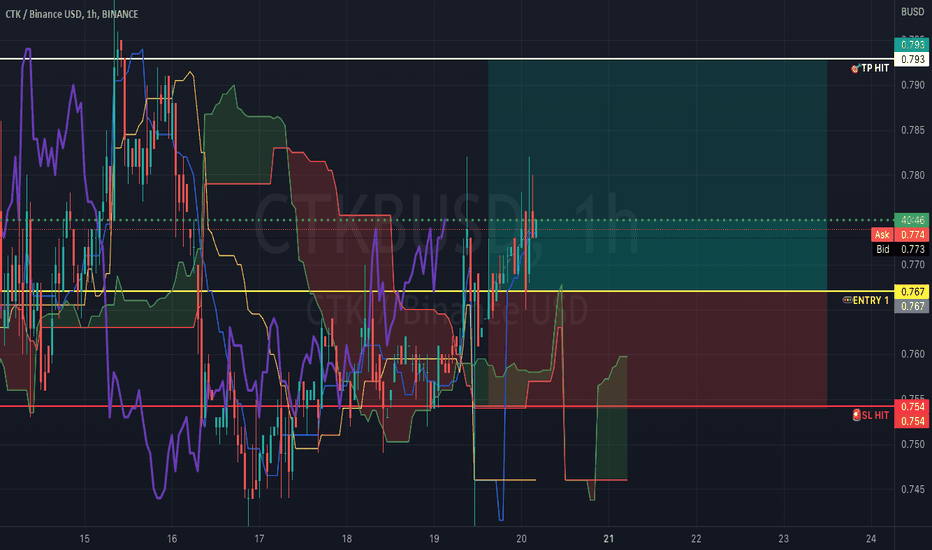Screen dimensions: 932x550
Task: Click the gray 0.767 price tag
Action: [x=912, y=306]
